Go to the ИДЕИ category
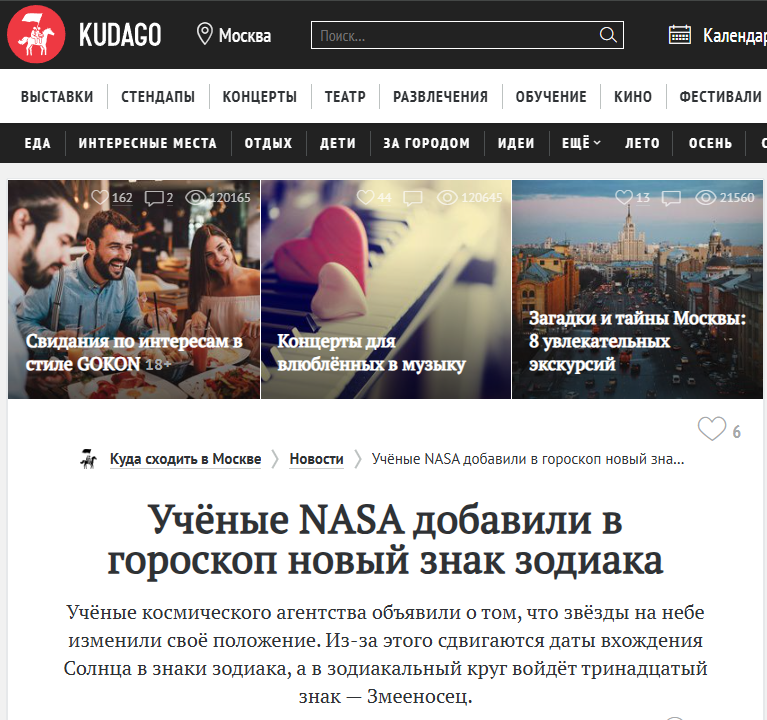The width and height of the screenshot is (767, 720). pos(516,143)
